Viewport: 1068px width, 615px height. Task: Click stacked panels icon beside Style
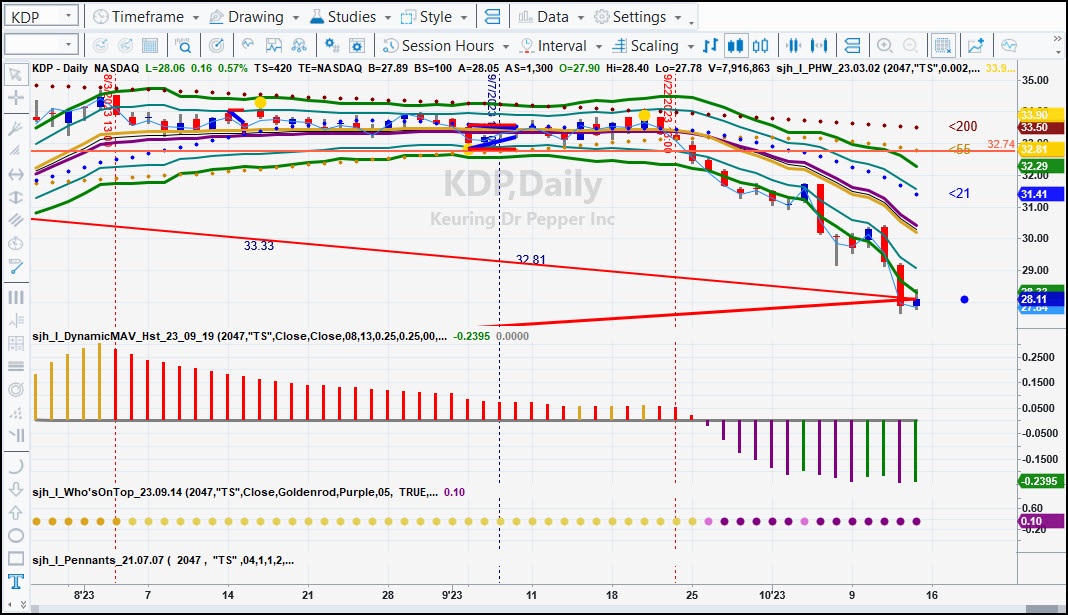point(492,16)
